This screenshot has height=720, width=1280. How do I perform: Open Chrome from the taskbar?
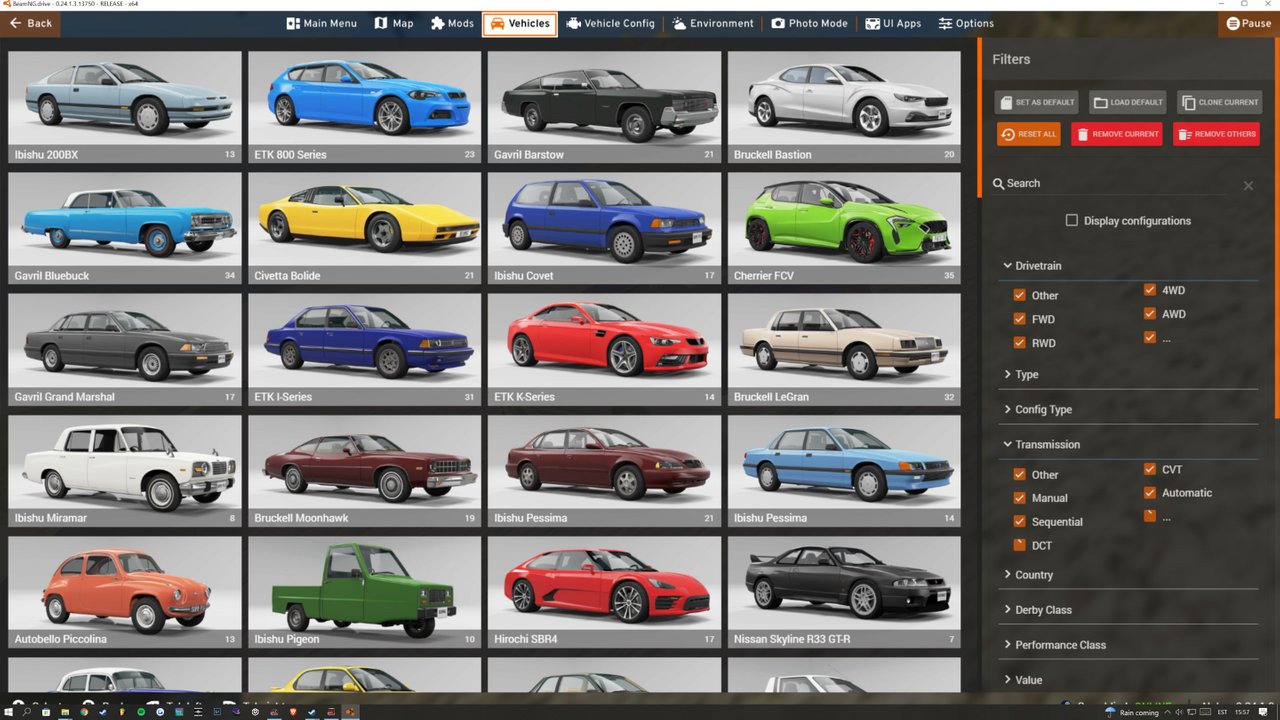click(84, 712)
